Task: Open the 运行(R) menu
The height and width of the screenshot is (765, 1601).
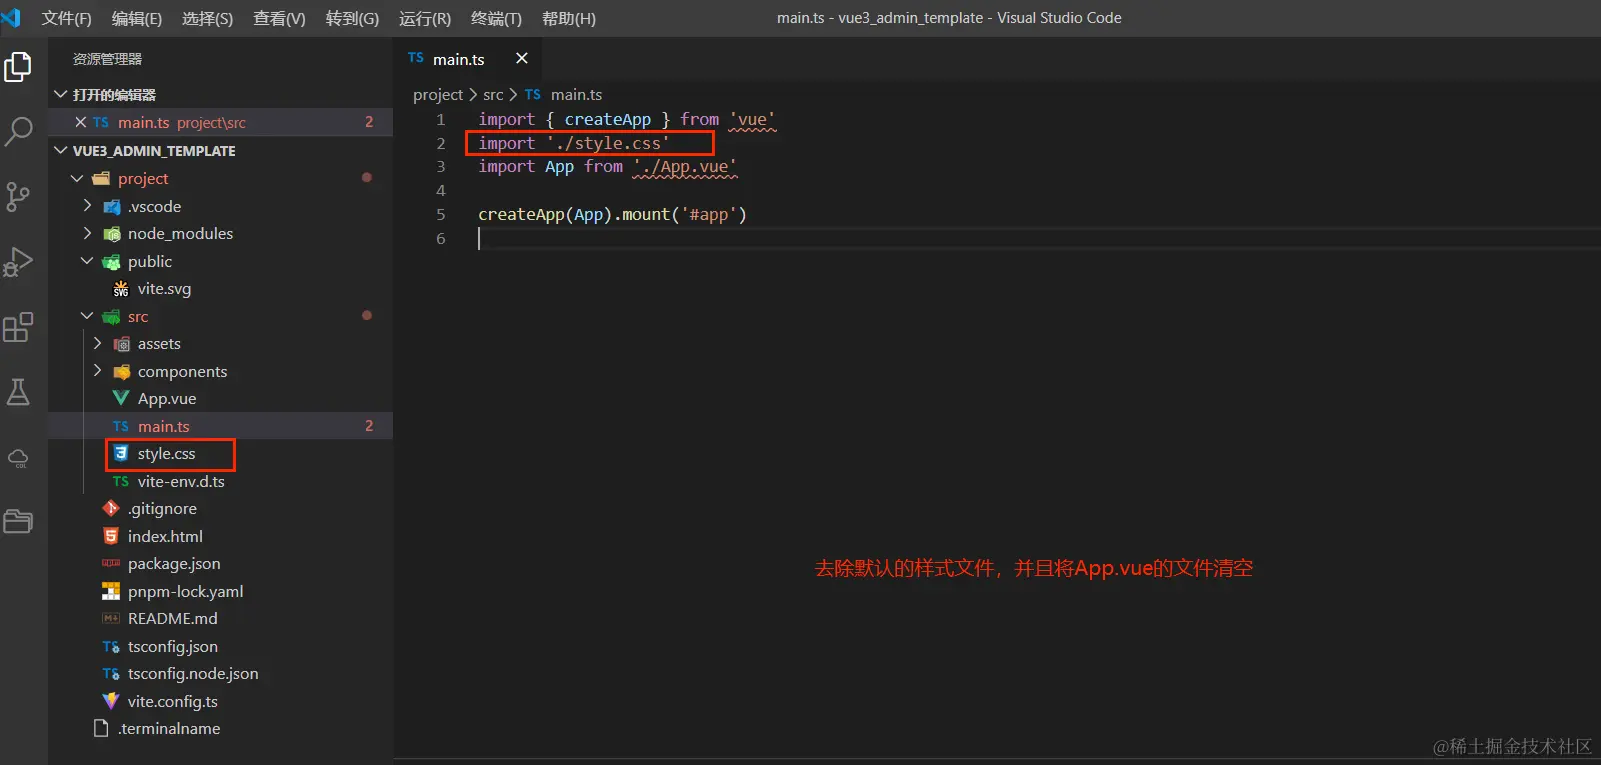Action: 425,18
